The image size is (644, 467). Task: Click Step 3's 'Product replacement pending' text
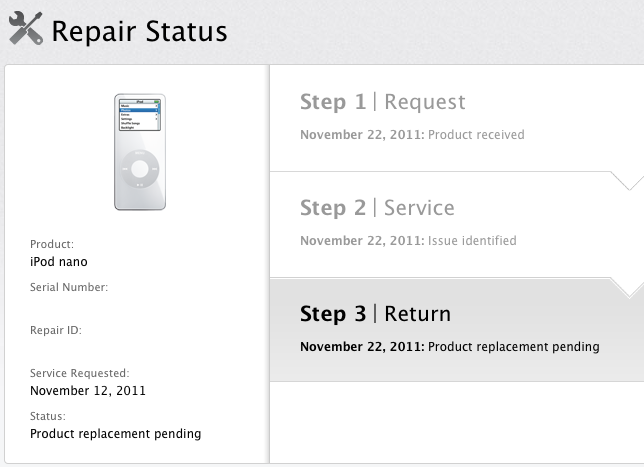[514, 347]
